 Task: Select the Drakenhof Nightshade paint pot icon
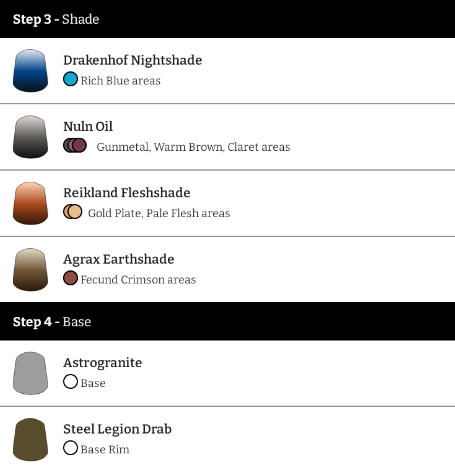pyautogui.click(x=30, y=71)
